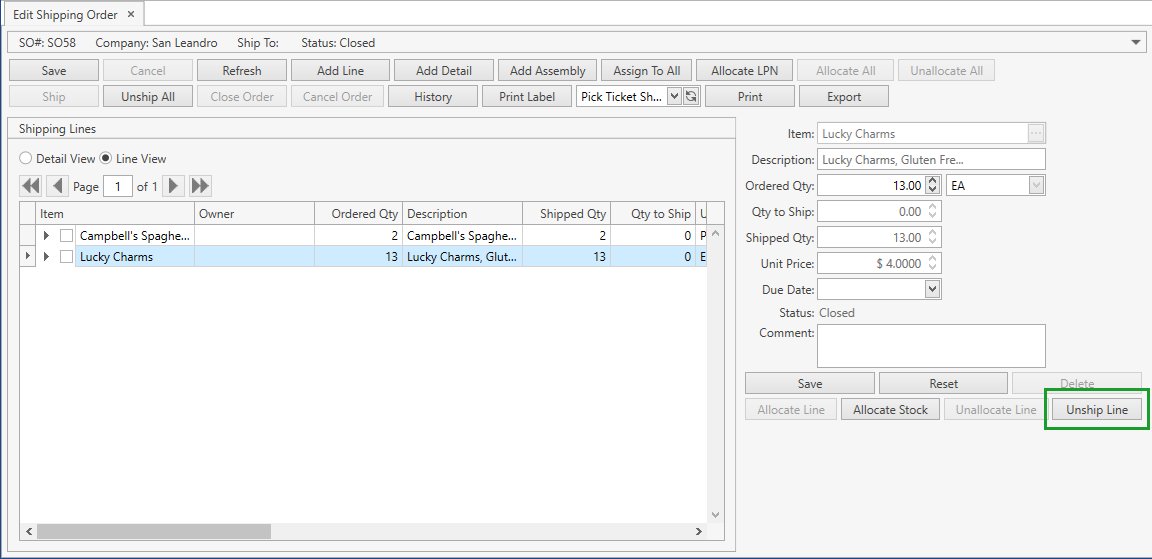Check the Lucky Charms row checkbox
The image size is (1152, 559).
[66, 257]
